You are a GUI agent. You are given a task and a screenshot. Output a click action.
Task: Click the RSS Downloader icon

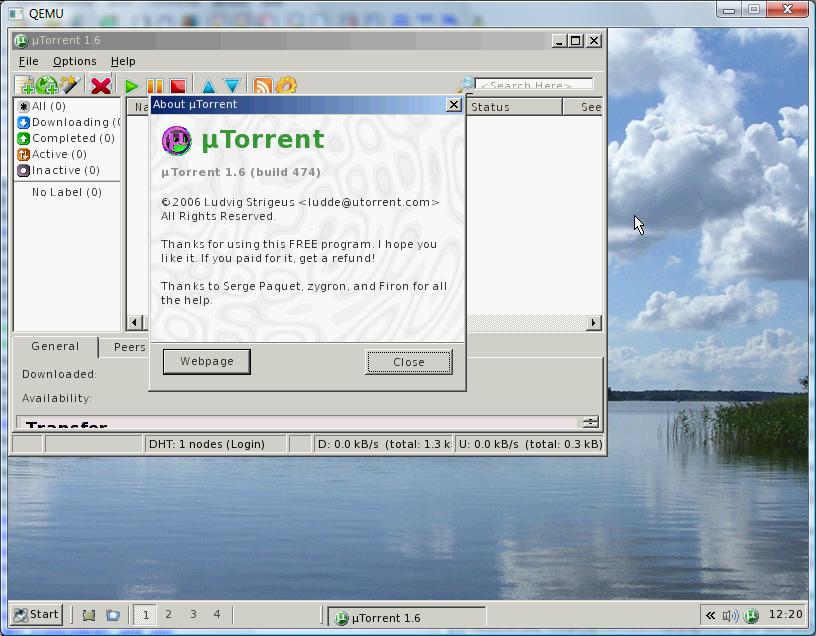click(x=262, y=87)
